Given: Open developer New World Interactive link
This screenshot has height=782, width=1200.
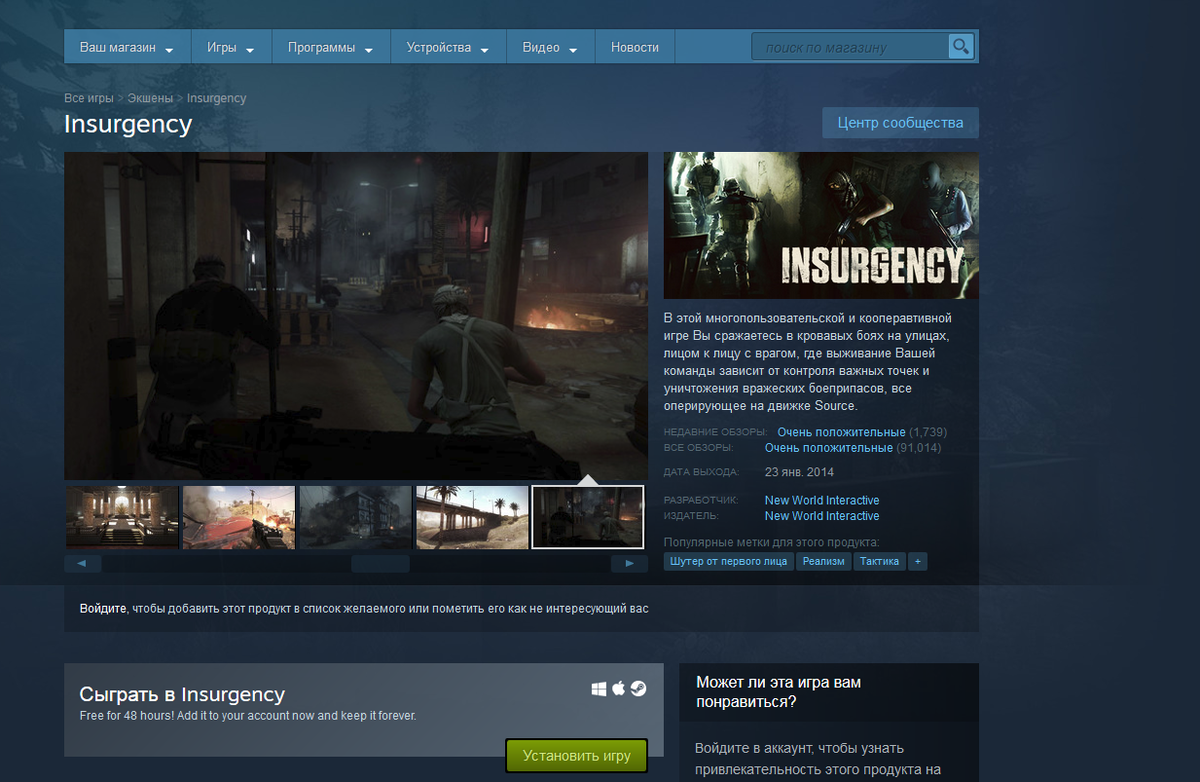Looking at the screenshot, I should coord(822,500).
